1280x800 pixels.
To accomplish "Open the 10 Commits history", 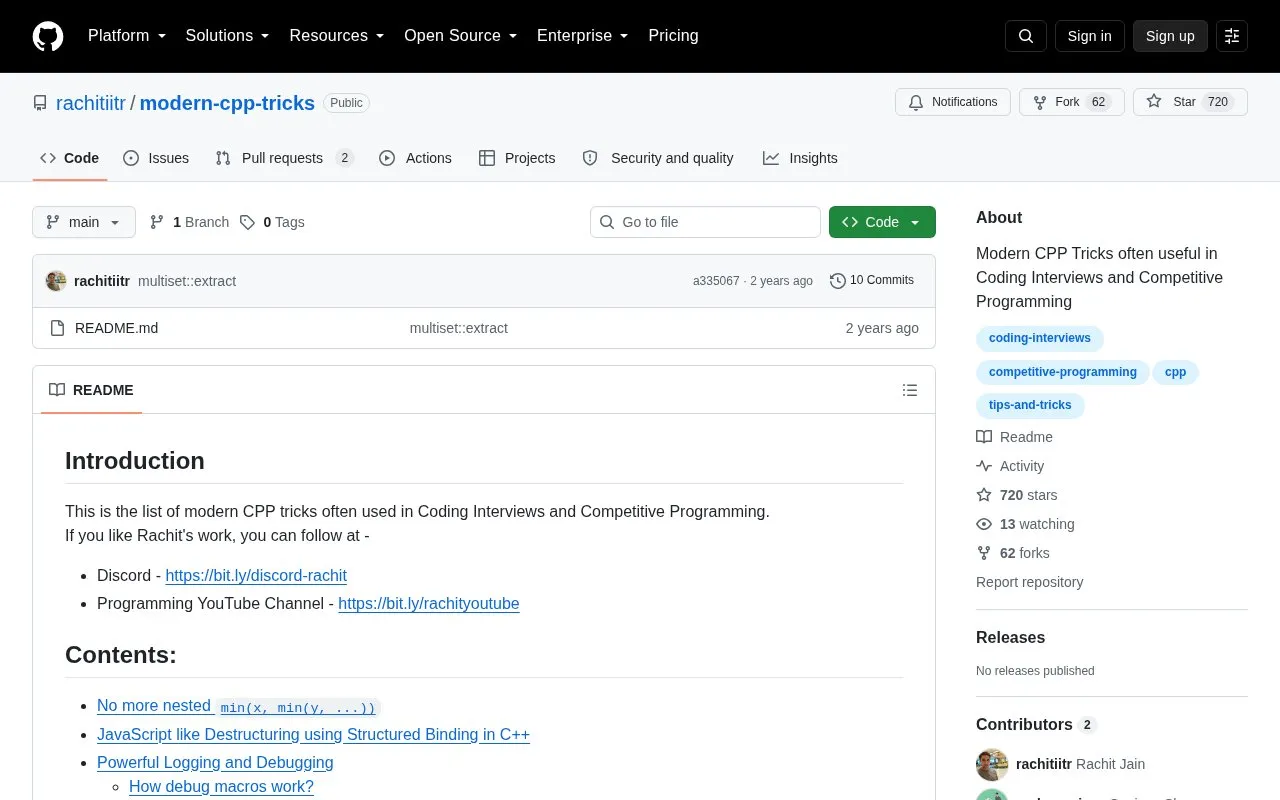I will (872, 281).
